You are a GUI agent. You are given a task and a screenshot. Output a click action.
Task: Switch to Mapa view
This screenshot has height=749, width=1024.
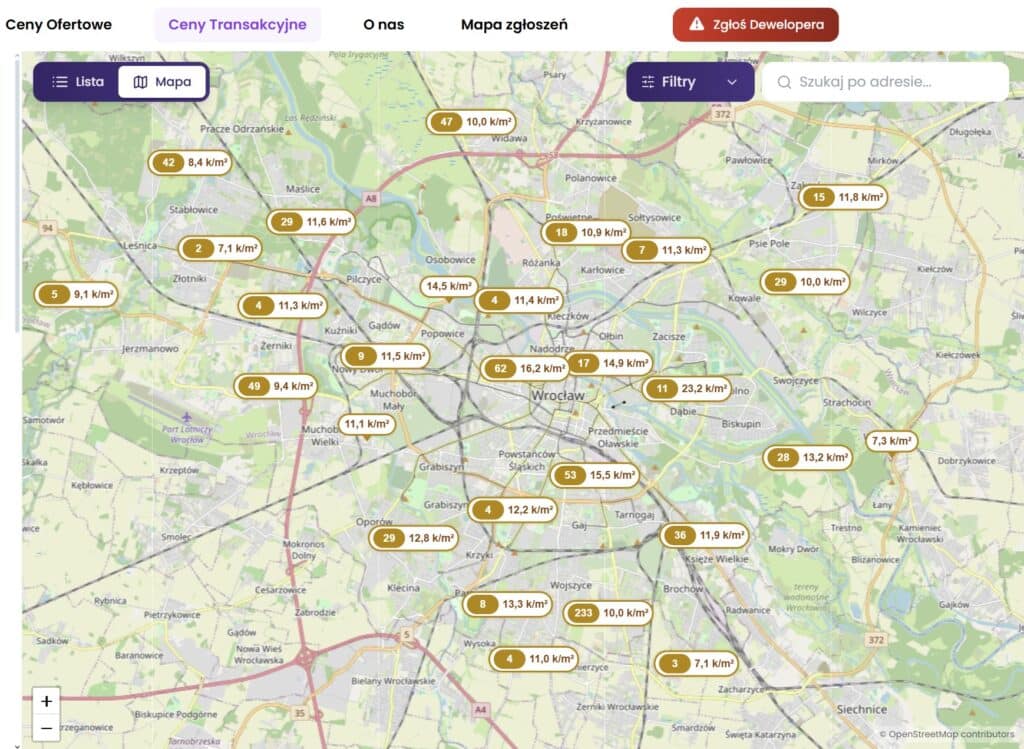point(162,82)
